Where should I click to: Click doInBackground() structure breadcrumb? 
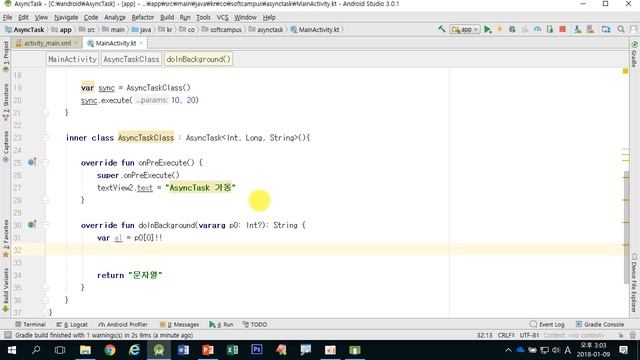[x=198, y=59]
